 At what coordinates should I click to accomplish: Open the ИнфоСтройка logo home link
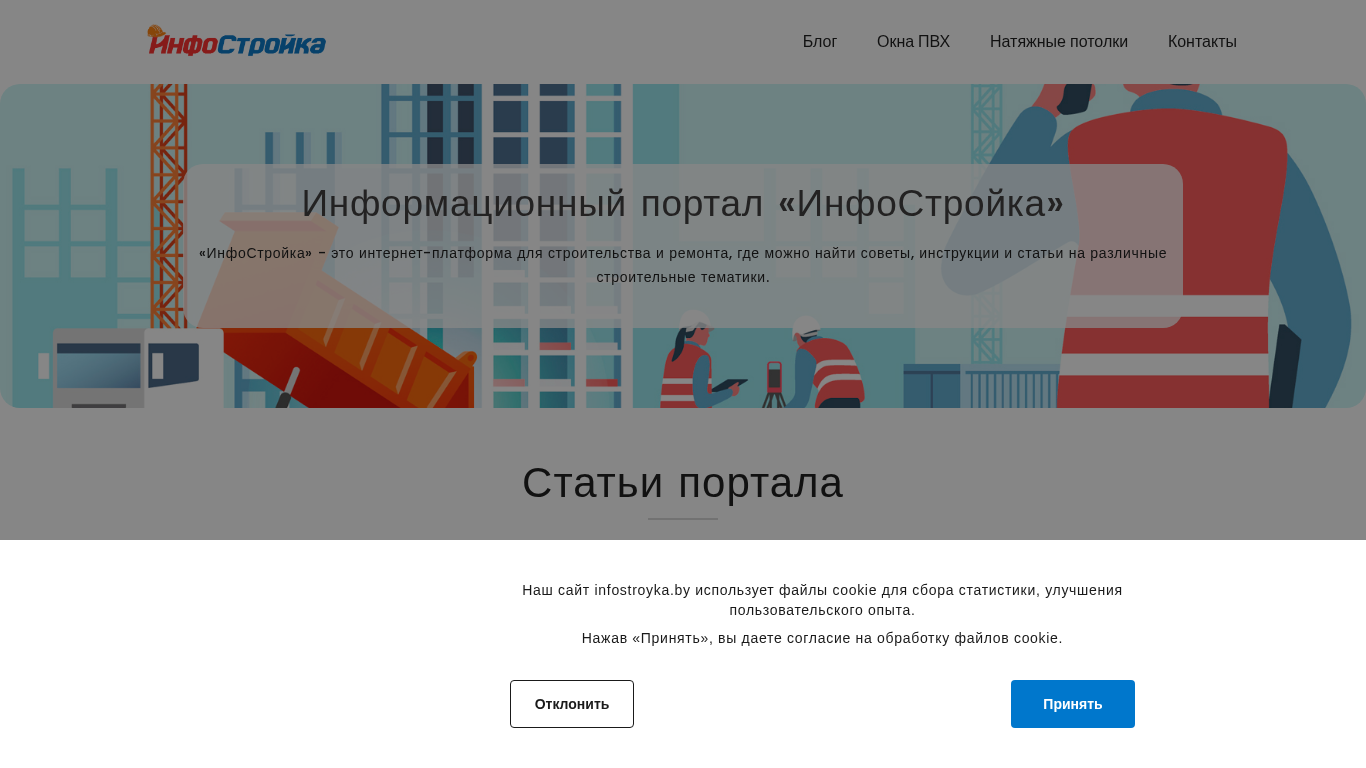coord(237,41)
